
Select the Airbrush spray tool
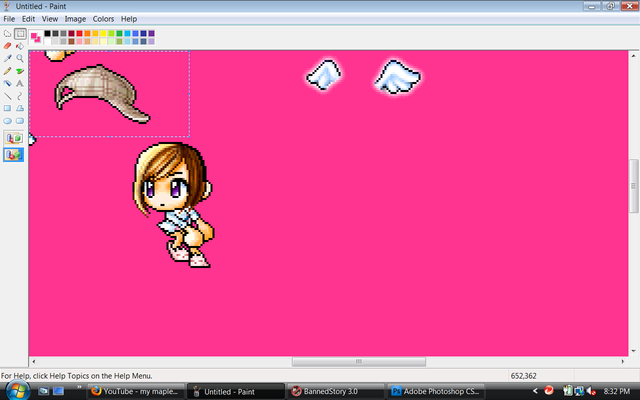(x=7, y=83)
